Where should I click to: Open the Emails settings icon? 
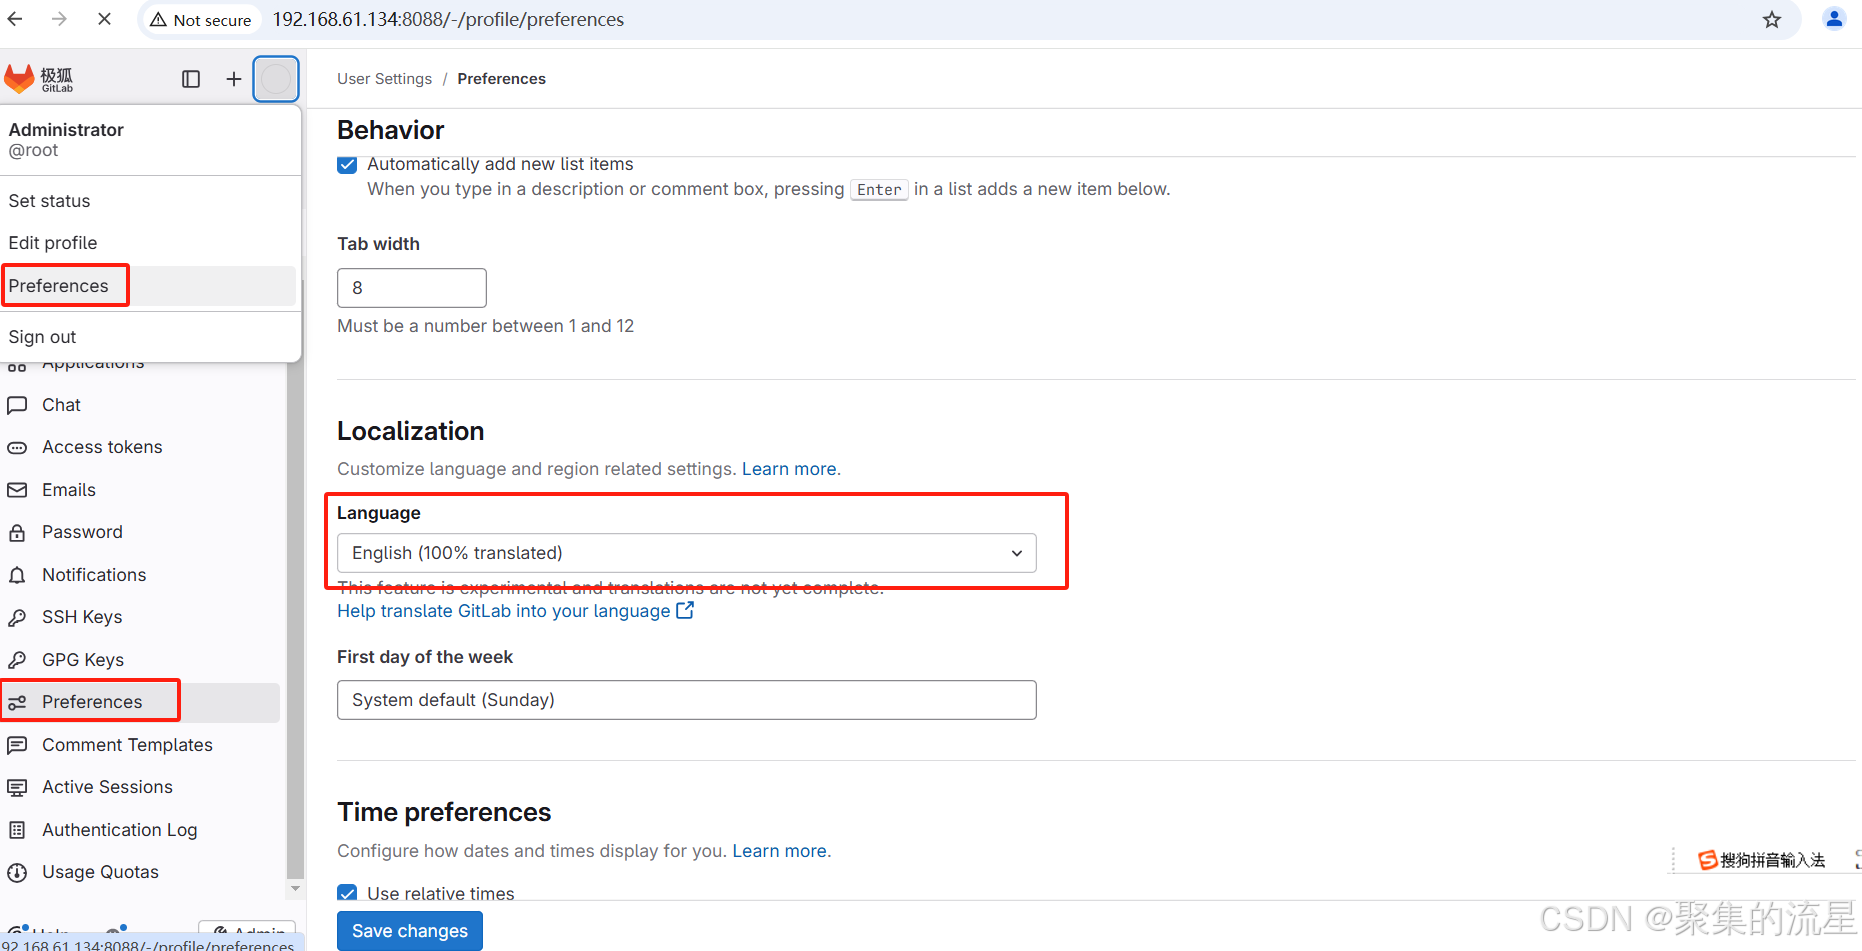click(x=18, y=490)
